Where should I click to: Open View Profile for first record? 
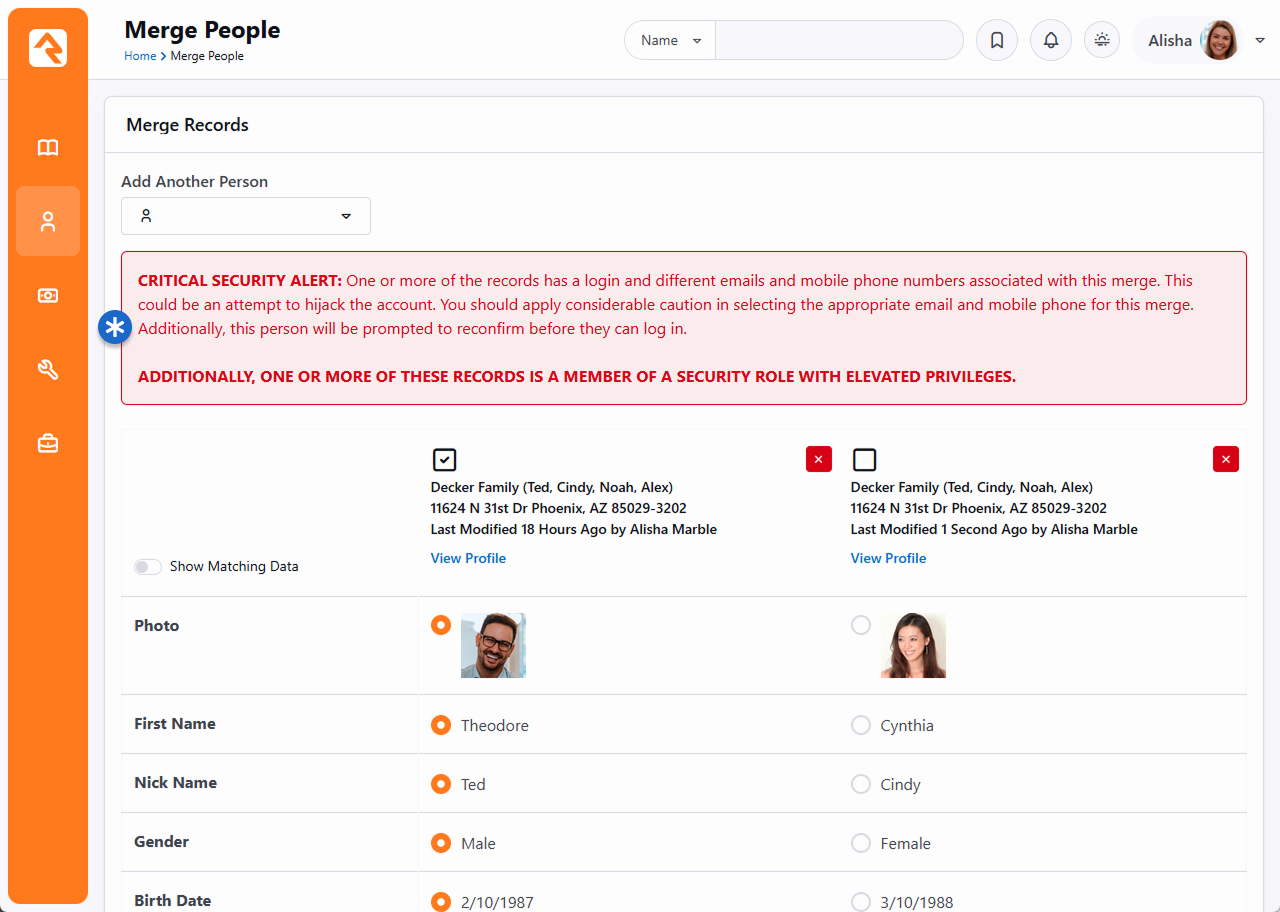(468, 558)
